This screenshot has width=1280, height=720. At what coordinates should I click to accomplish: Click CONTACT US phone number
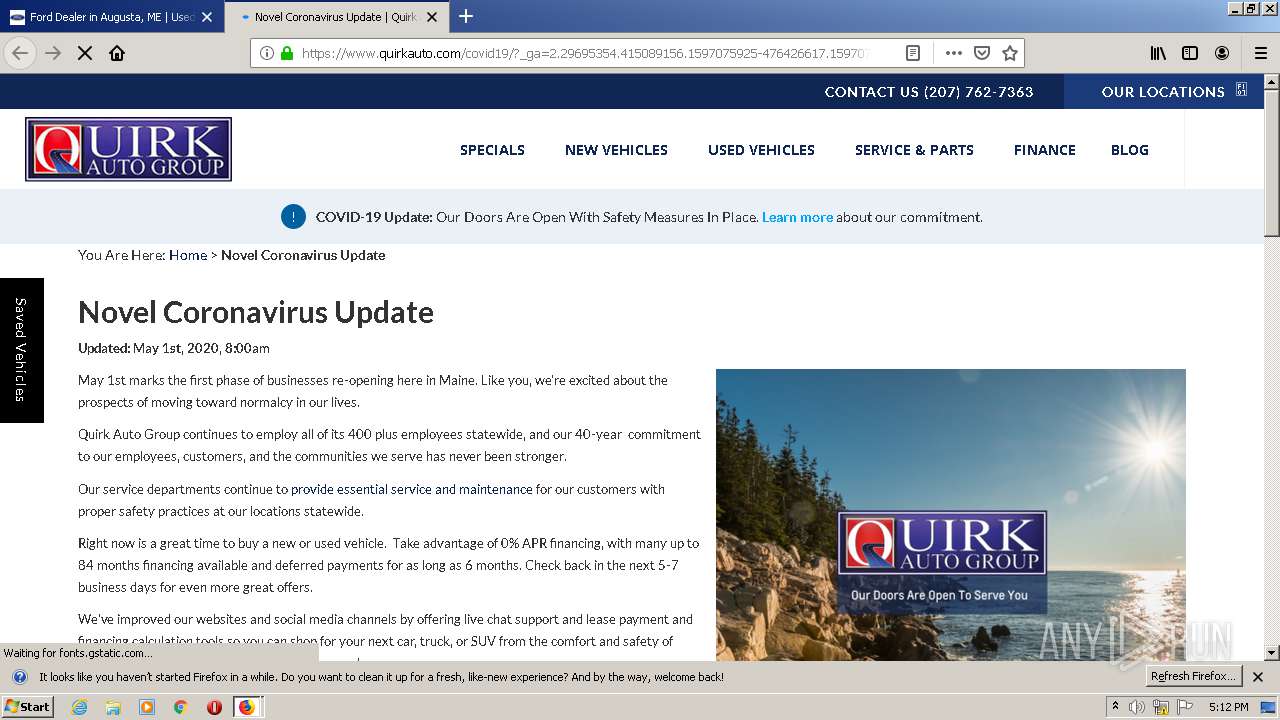click(929, 91)
